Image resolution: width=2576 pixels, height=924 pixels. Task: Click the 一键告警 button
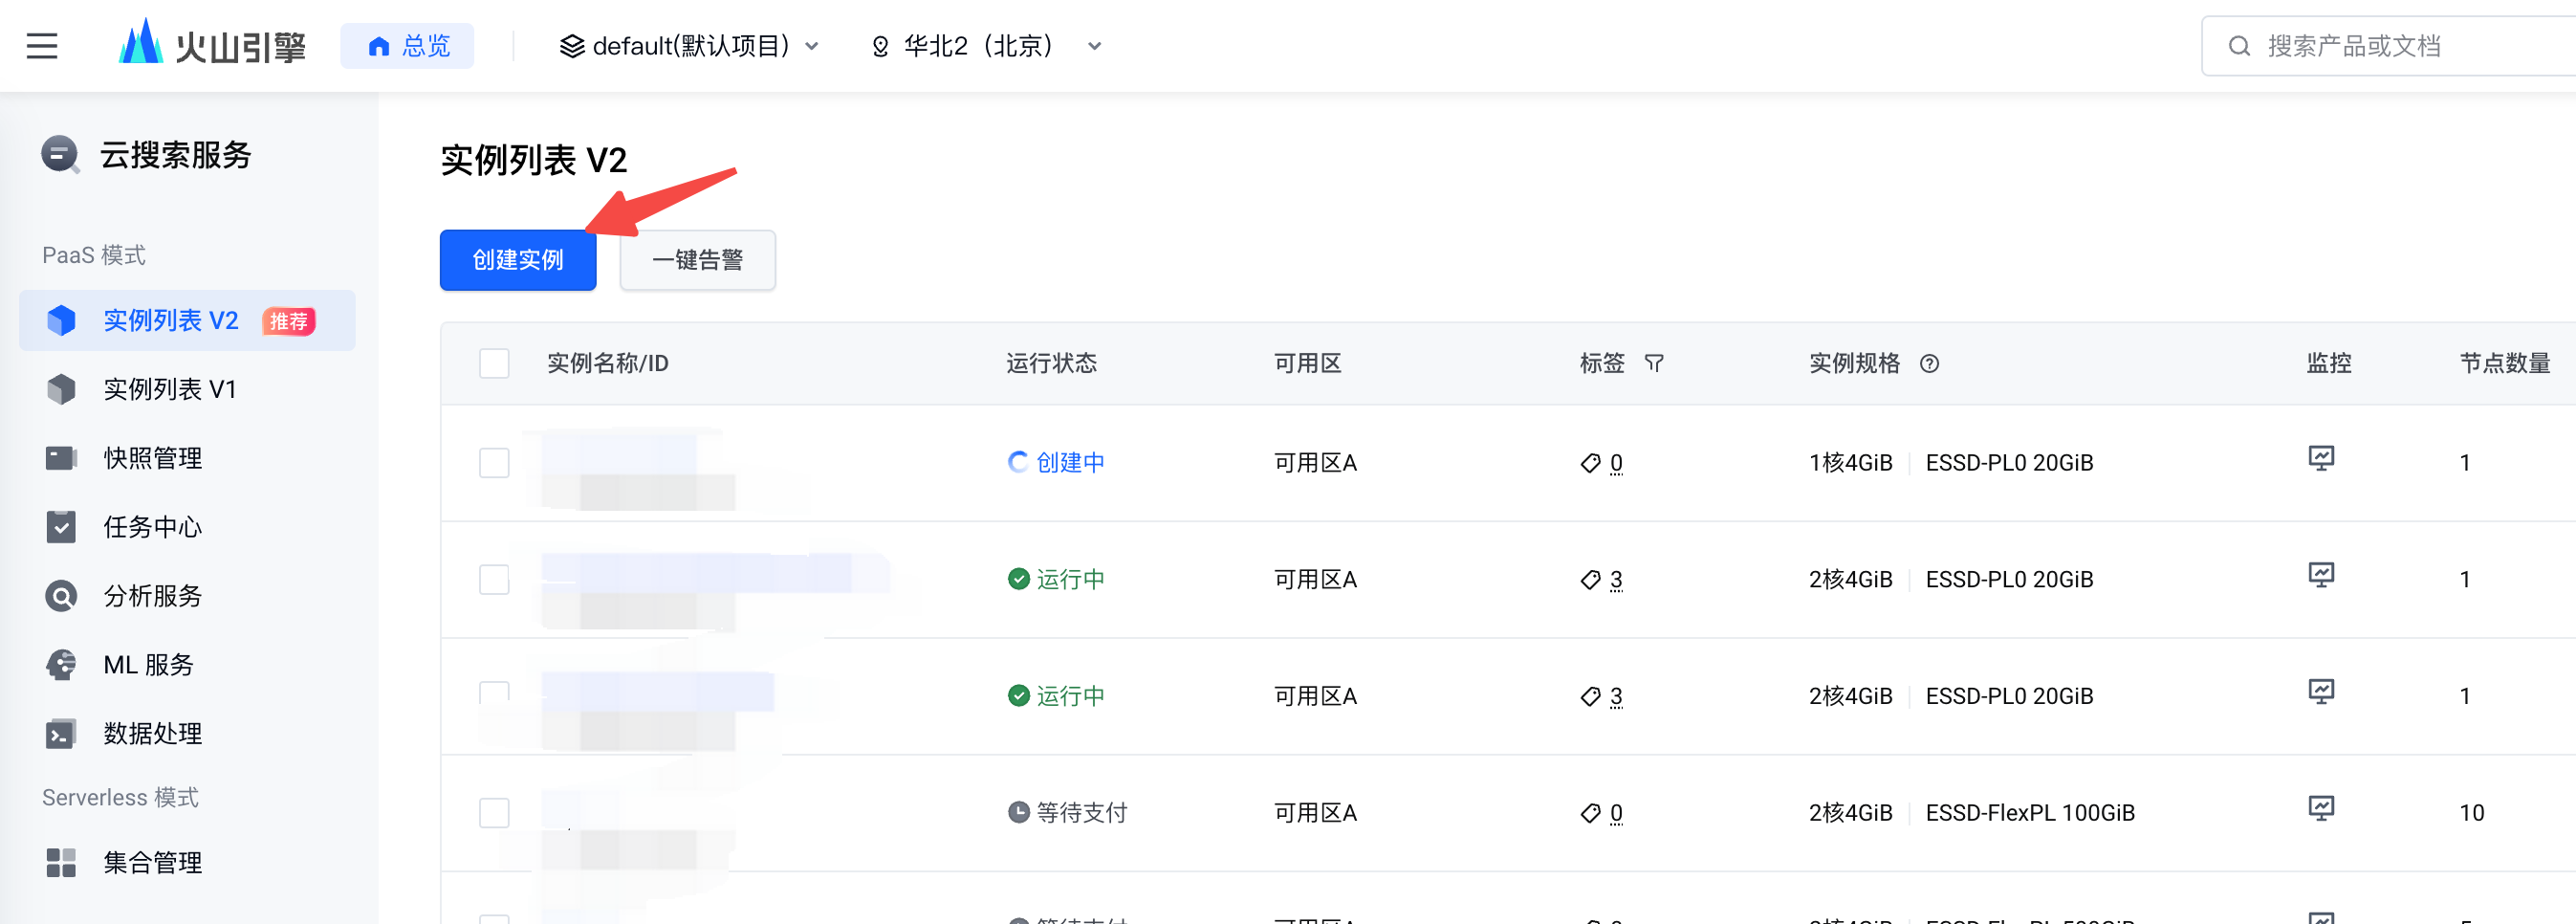[698, 260]
